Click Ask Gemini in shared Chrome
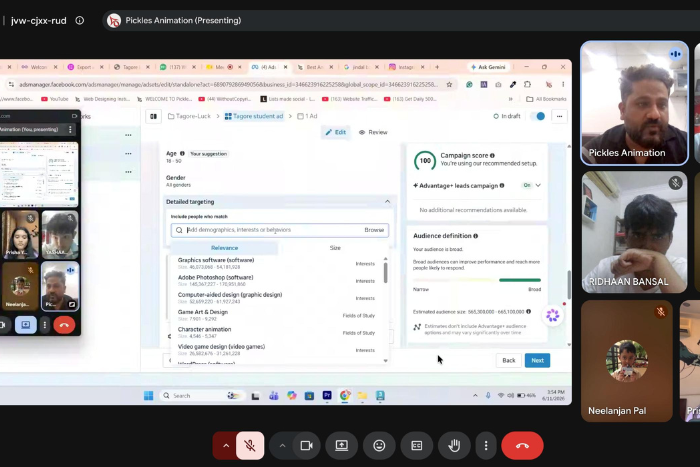This screenshot has height=467, width=700. point(488,67)
